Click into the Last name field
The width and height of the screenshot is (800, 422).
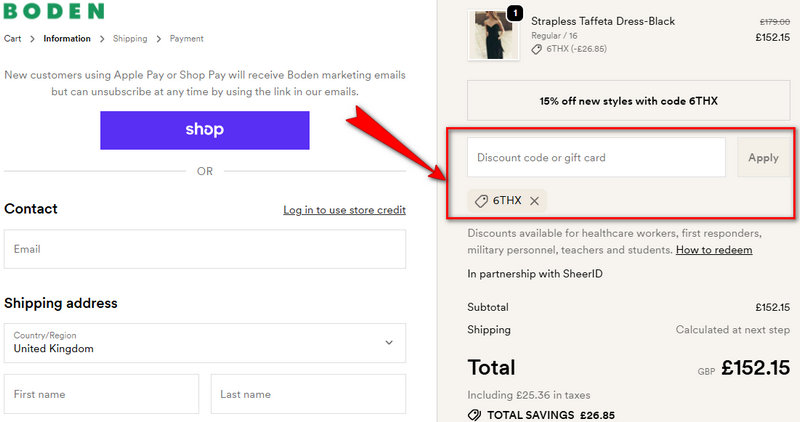click(308, 394)
